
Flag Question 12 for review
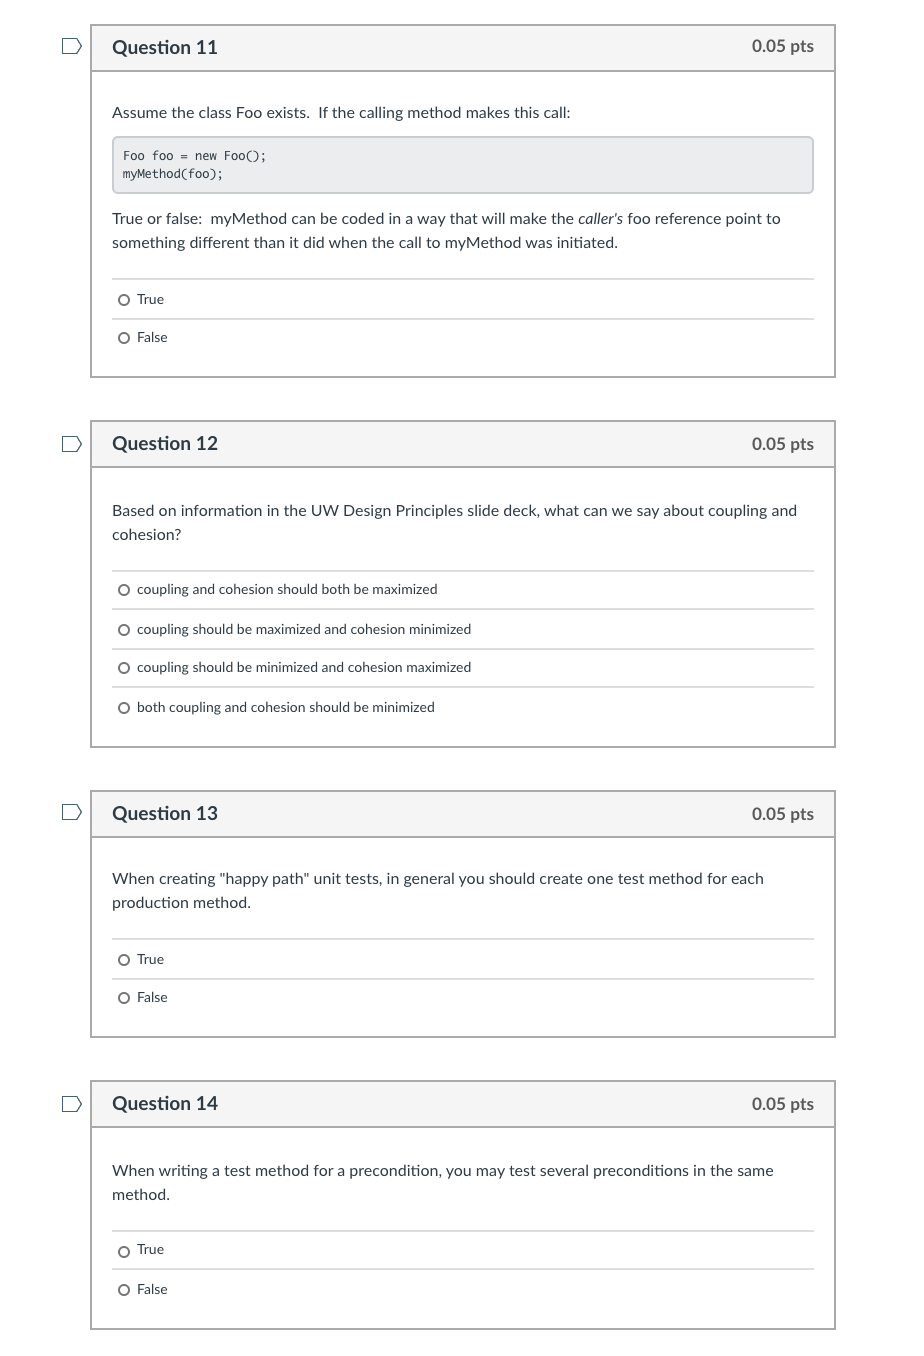[x=70, y=443]
